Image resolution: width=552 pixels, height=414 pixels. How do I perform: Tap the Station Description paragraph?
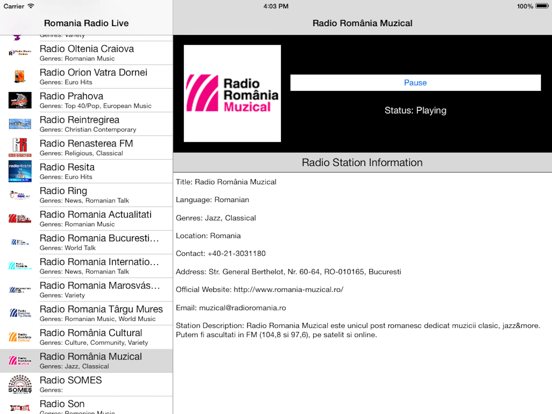pos(358,330)
